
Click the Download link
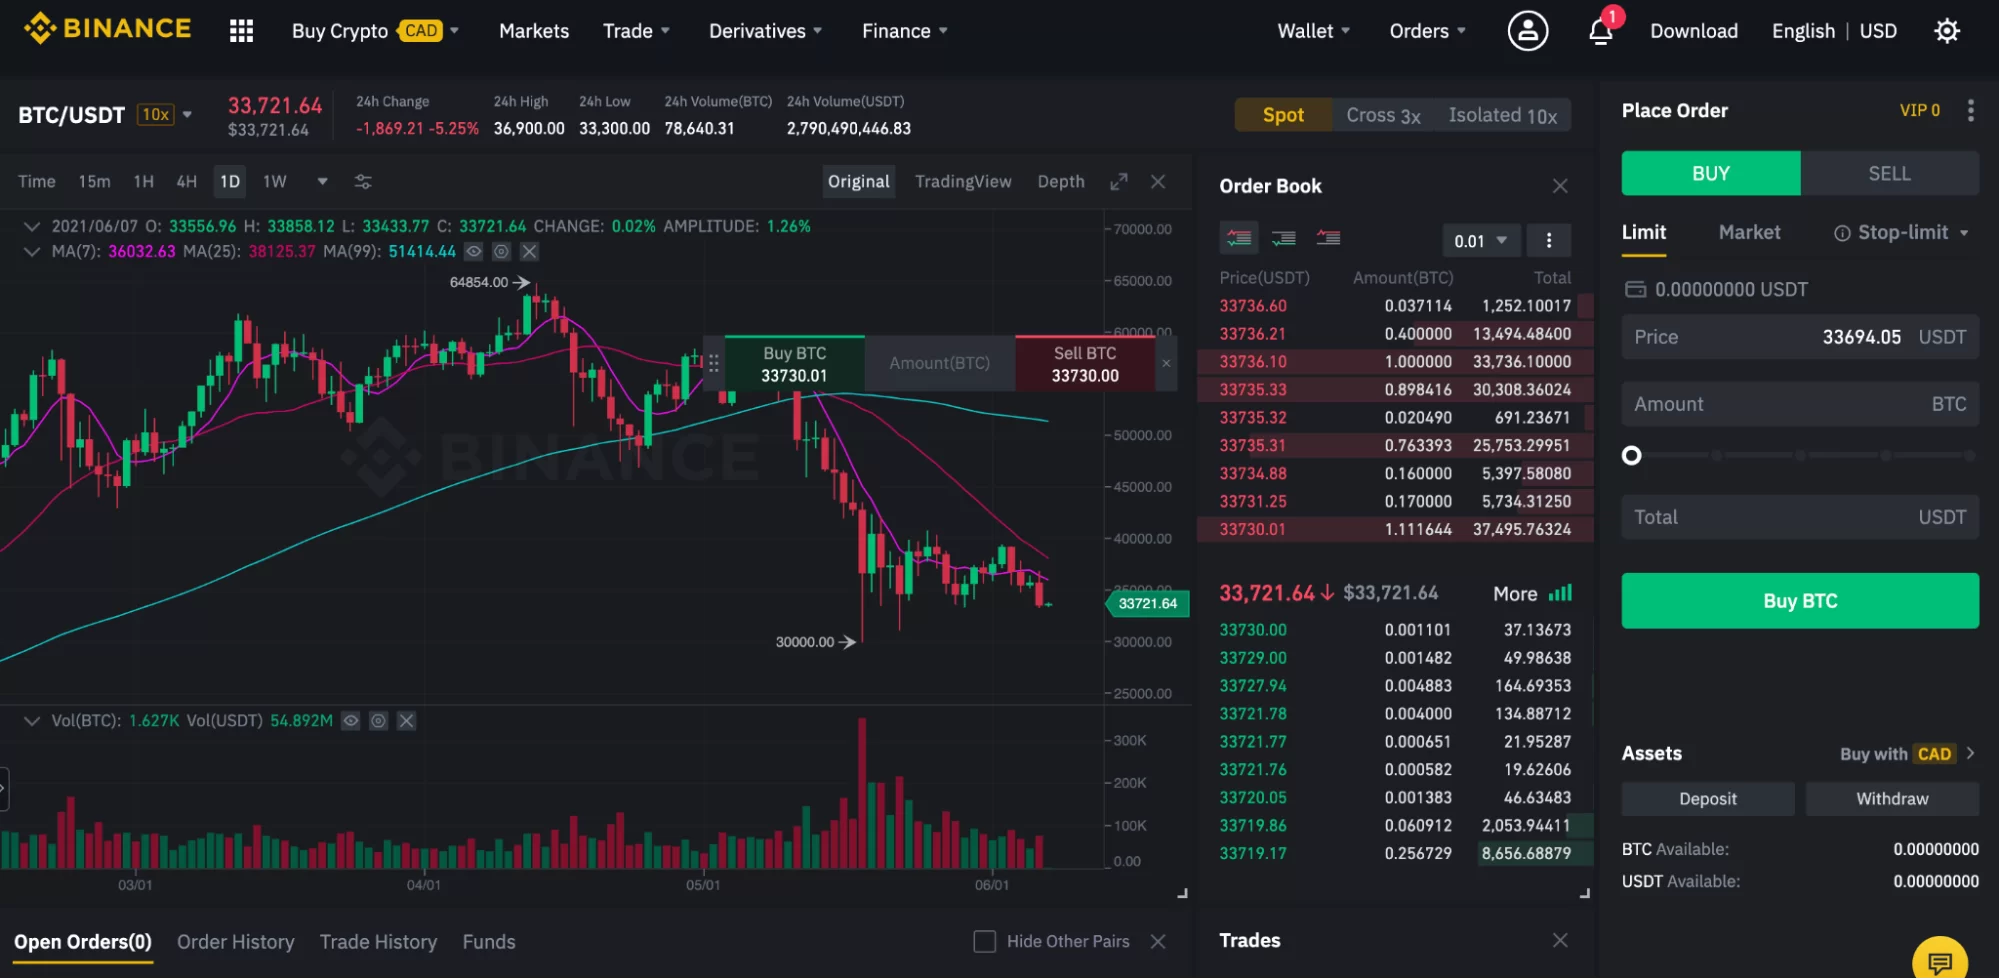(x=1694, y=31)
